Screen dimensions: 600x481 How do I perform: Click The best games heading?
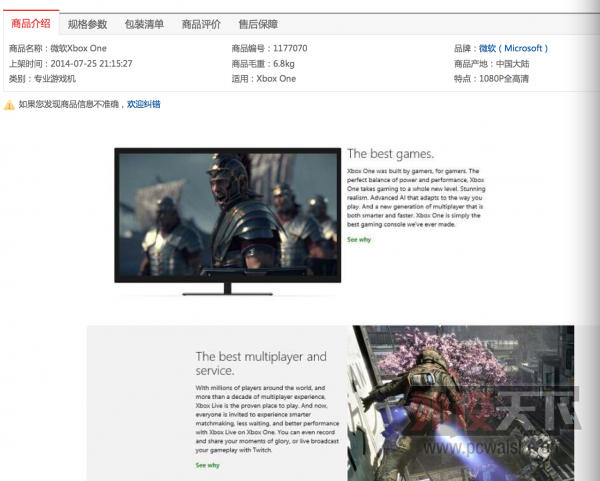click(x=391, y=154)
